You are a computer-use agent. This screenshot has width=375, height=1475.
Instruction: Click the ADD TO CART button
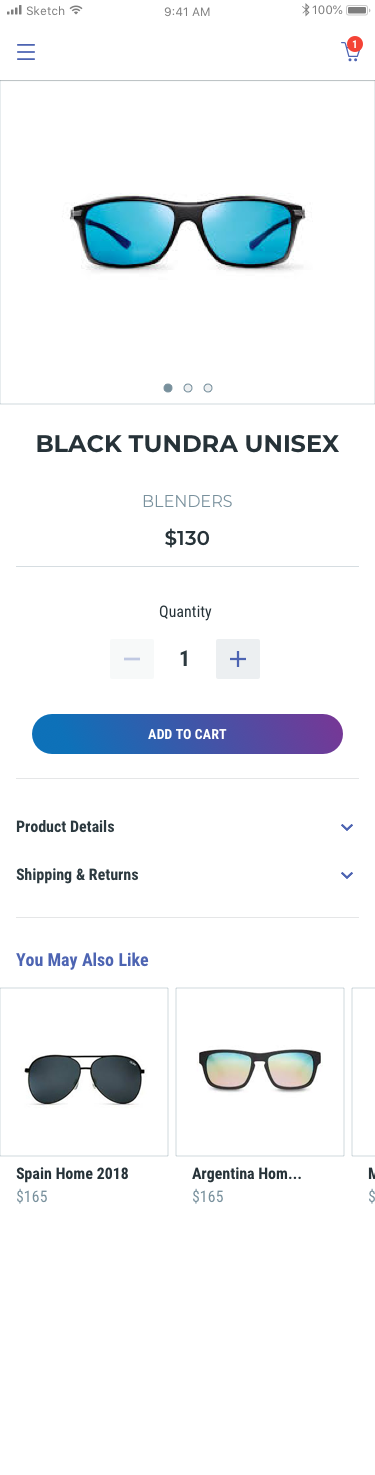pos(187,734)
